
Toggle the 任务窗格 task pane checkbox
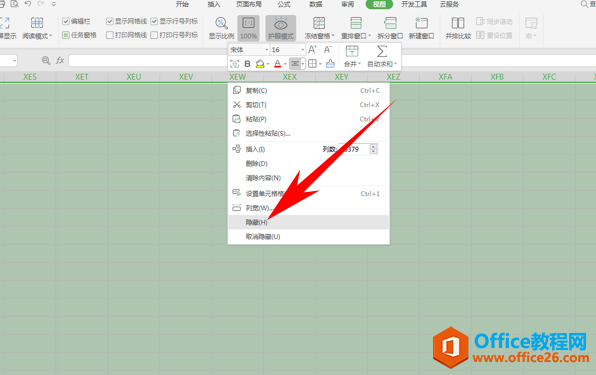point(66,35)
